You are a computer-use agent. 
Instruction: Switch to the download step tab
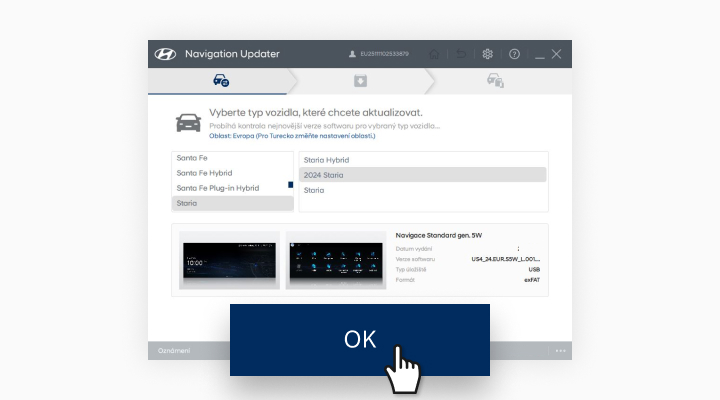360,80
